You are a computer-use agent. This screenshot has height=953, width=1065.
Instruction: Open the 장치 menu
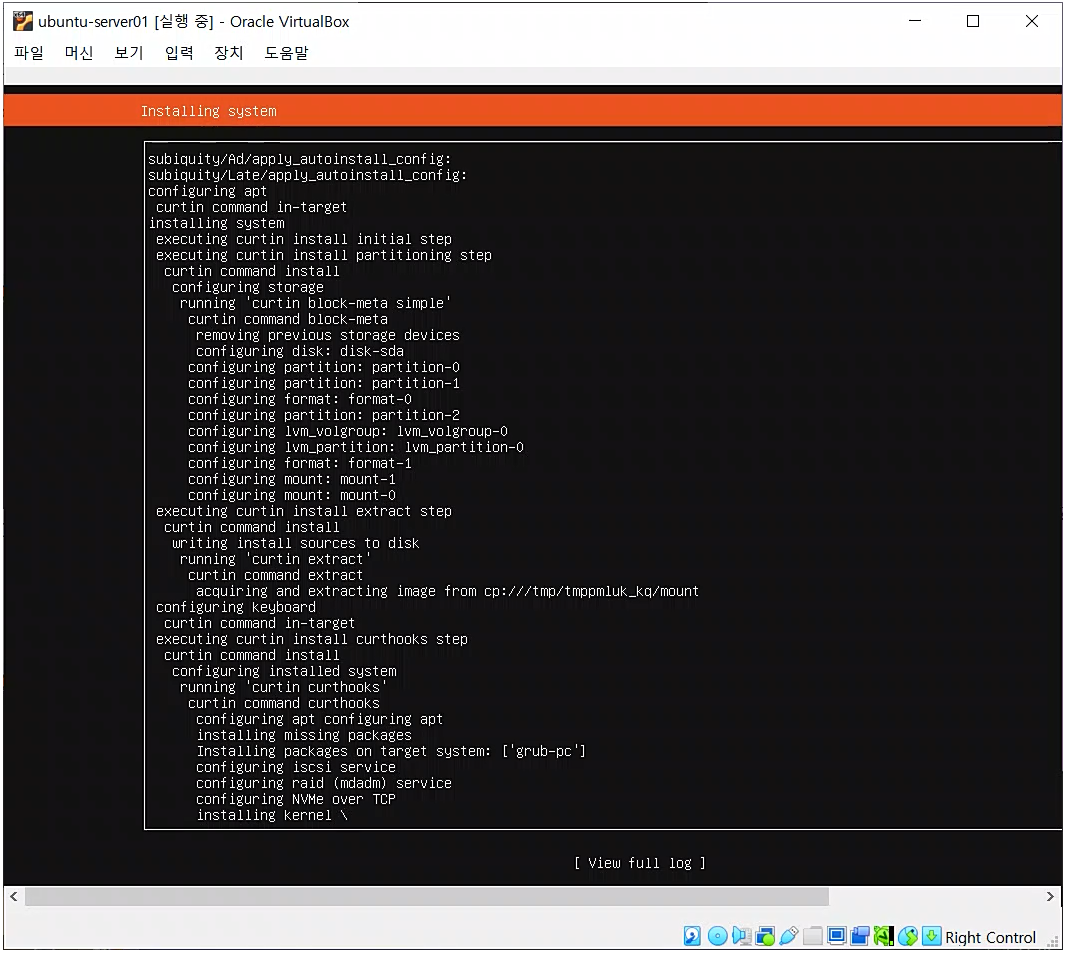[229, 53]
